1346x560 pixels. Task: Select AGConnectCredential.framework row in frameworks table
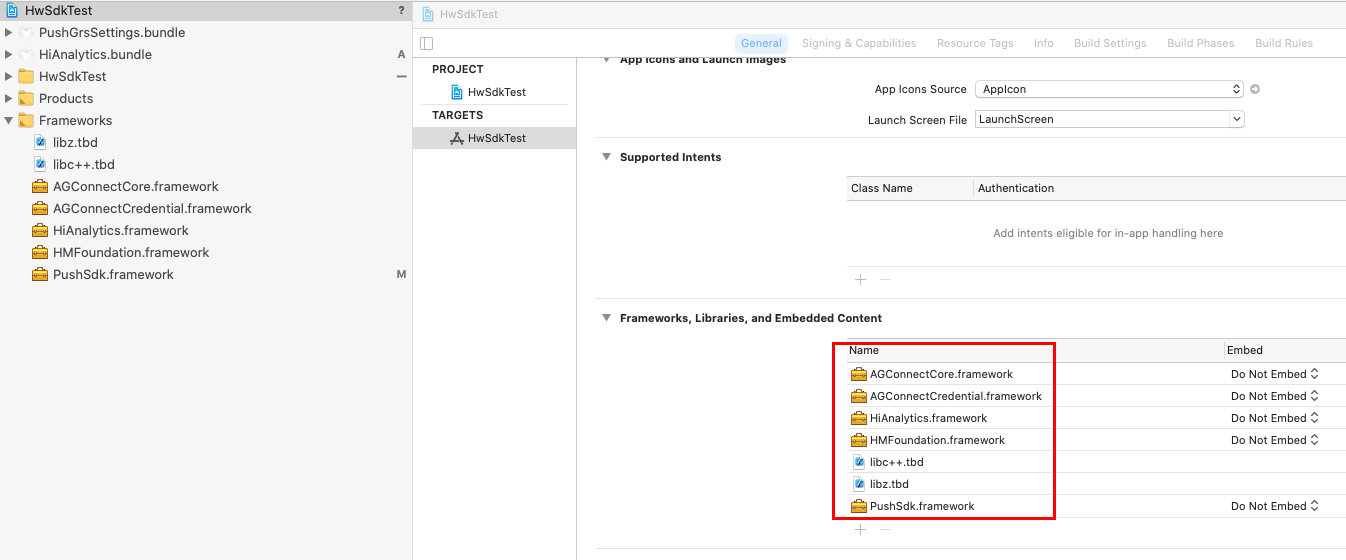tap(1096, 396)
